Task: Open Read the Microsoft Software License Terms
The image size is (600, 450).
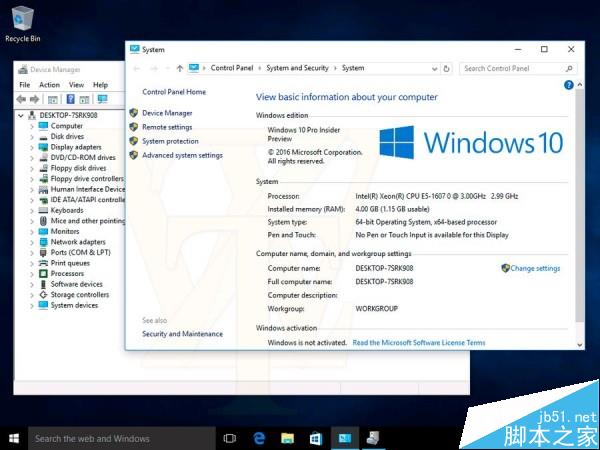Action: (419, 342)
